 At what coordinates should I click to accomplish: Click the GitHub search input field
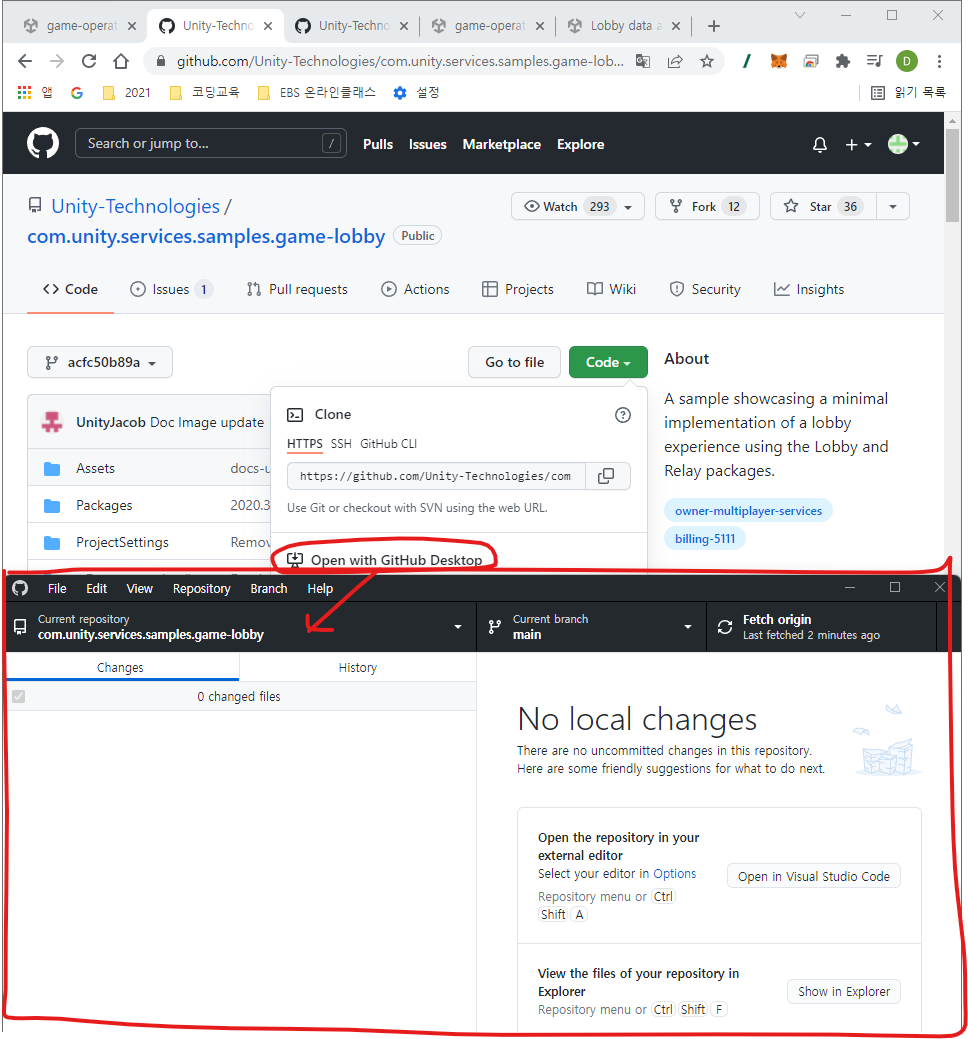click(211, 143)
